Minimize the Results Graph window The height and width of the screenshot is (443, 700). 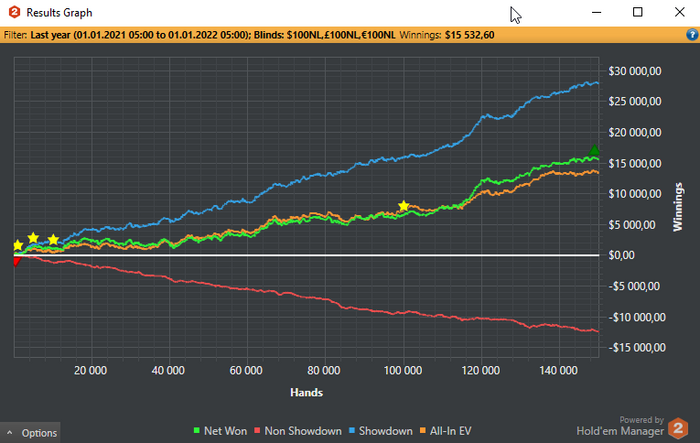click(596, 12)
